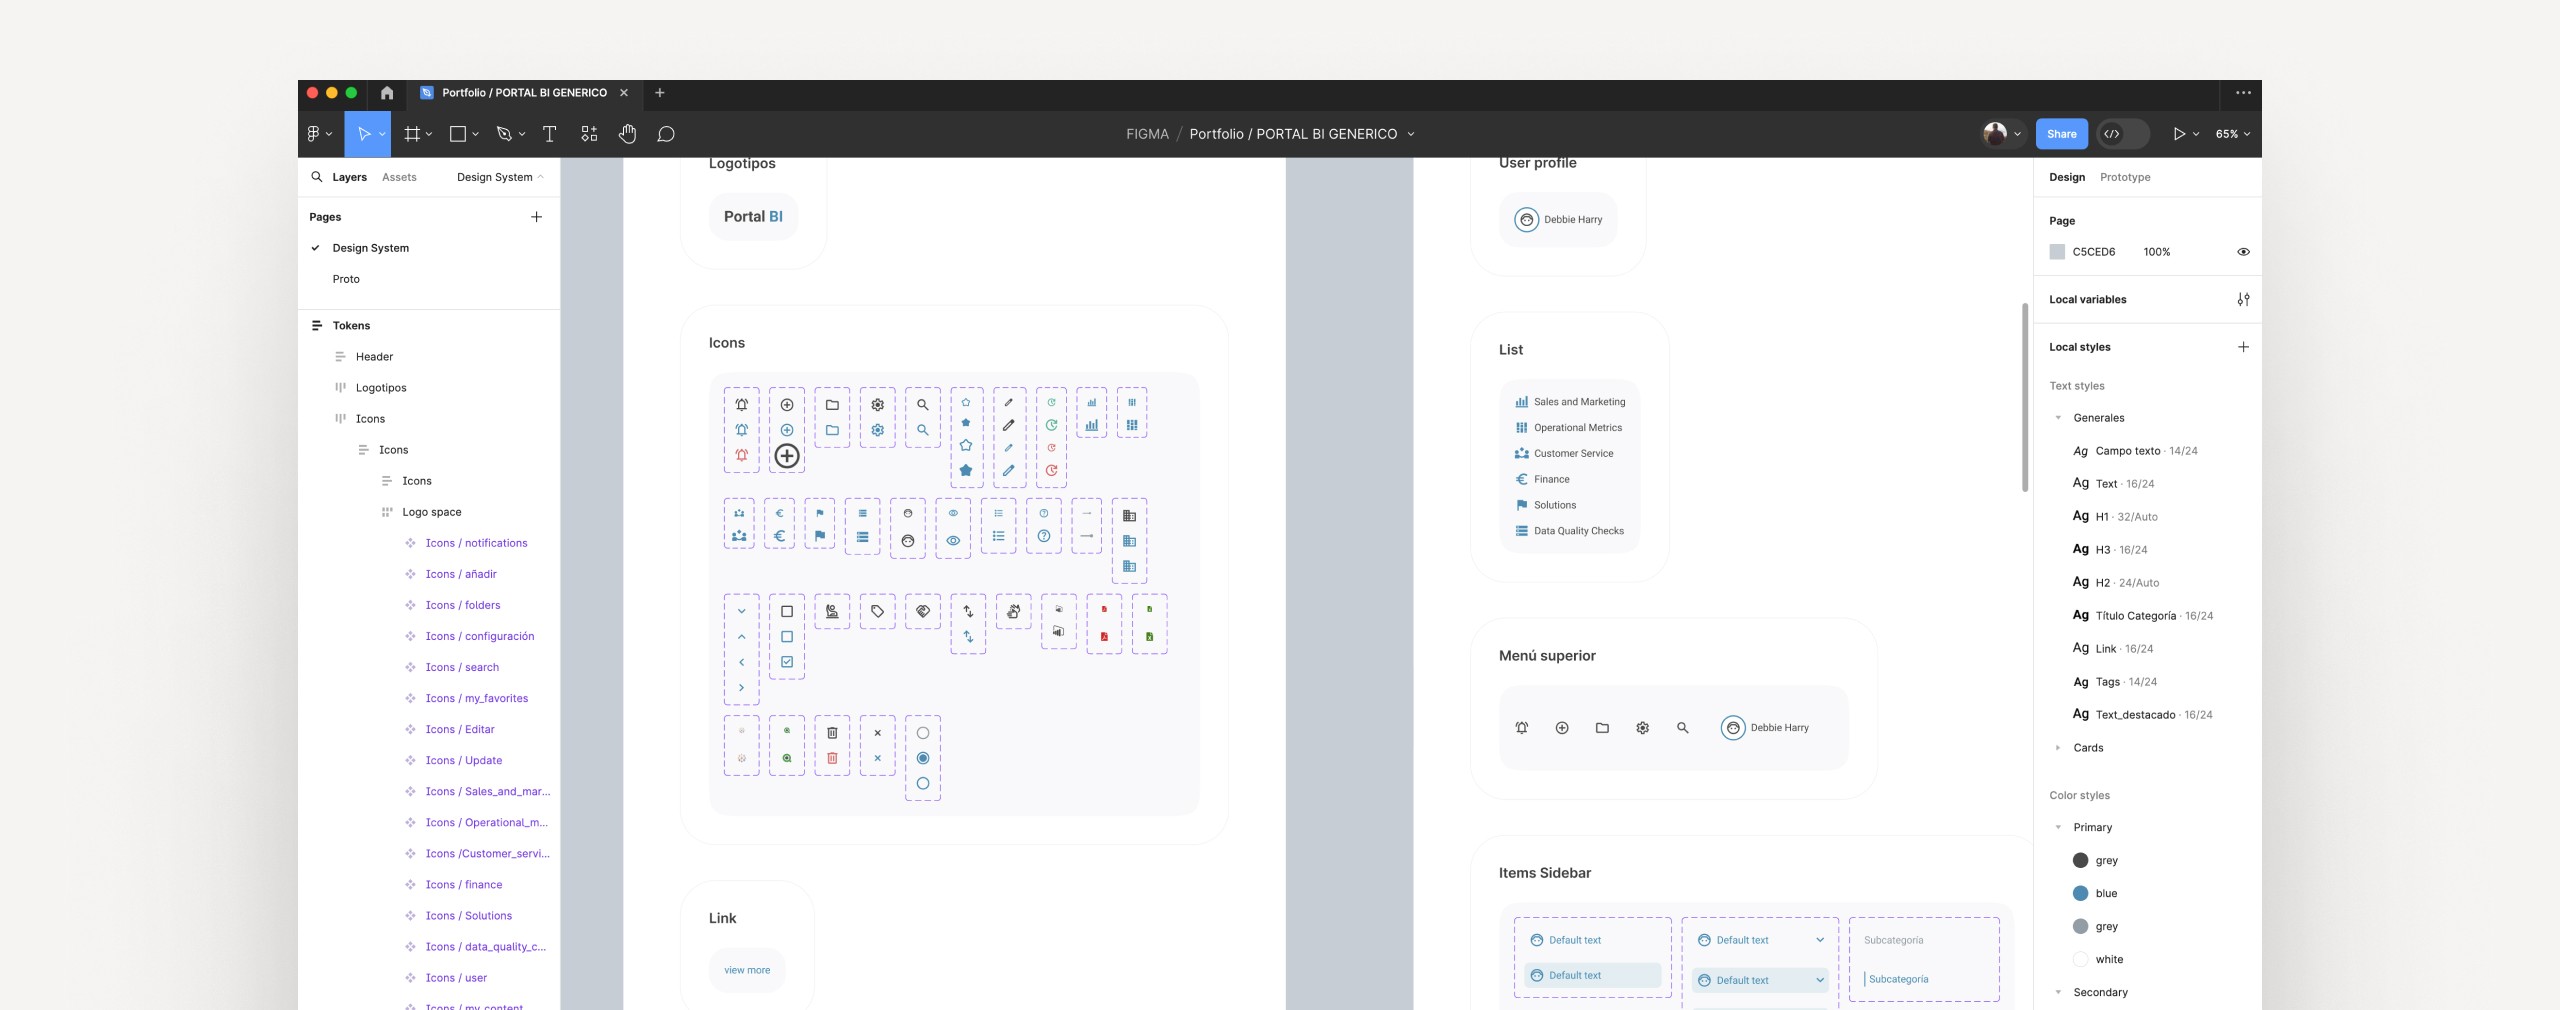
Task: Select the Hand tool
Action: tap(627, 134)
